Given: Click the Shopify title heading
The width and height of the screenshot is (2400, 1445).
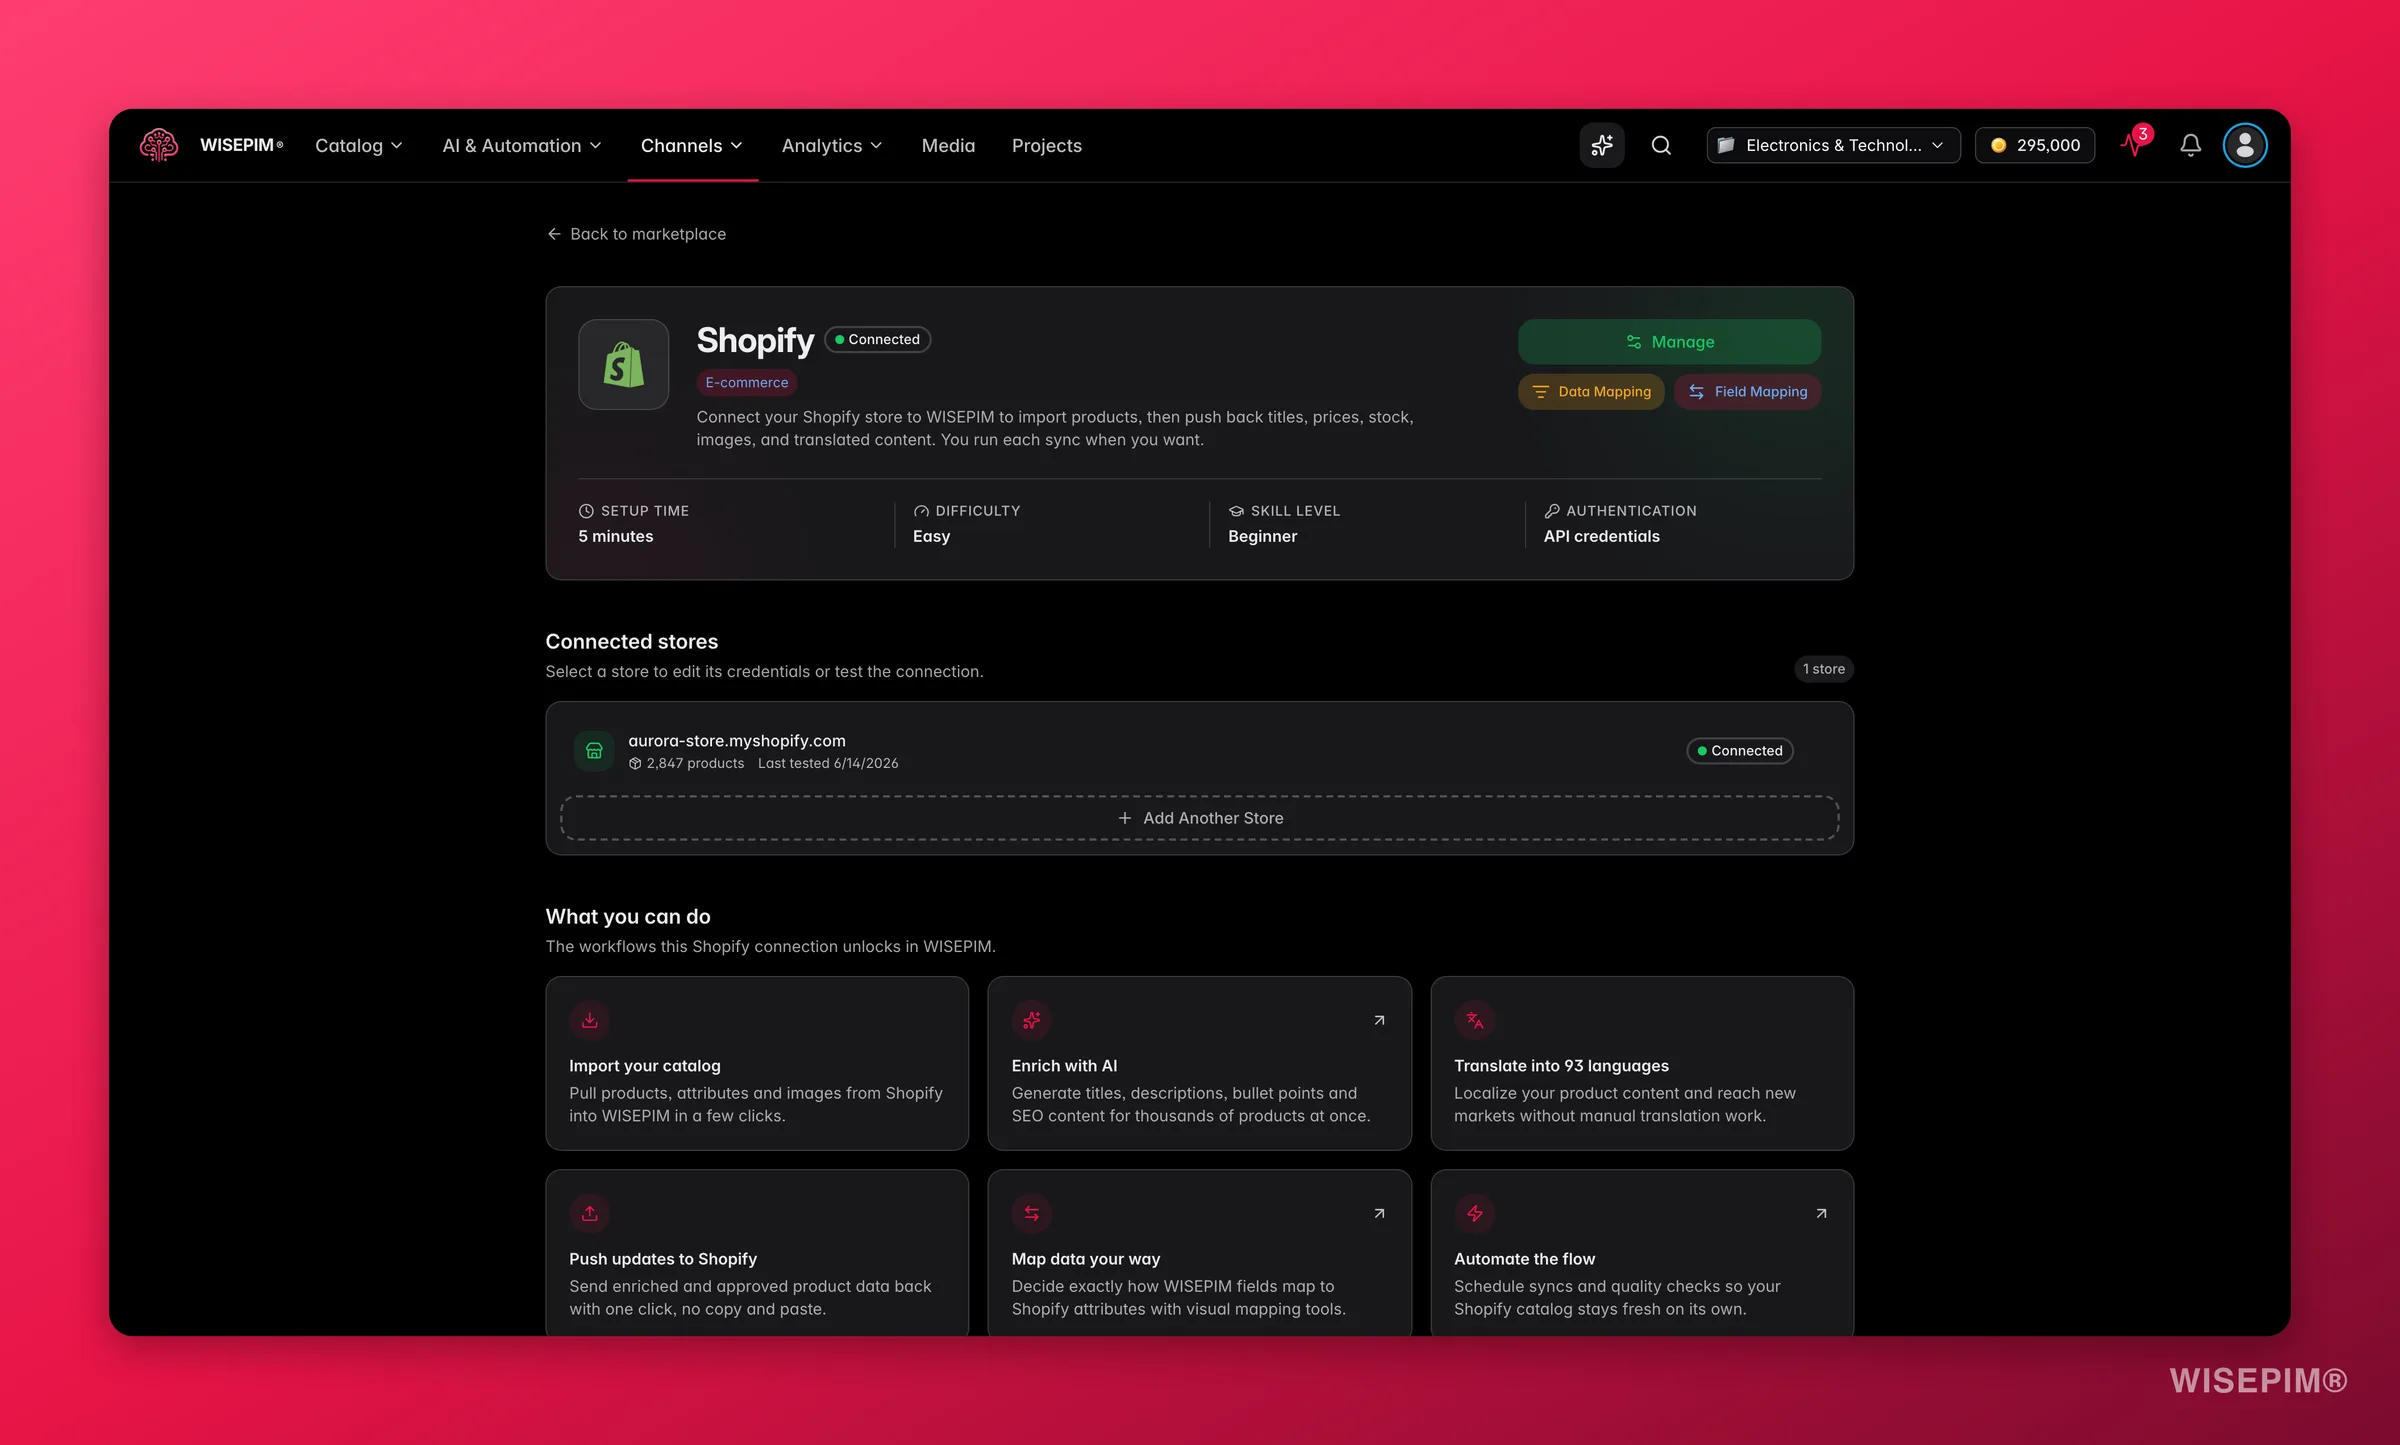Looking at the screenshot, I should [755, 340].
